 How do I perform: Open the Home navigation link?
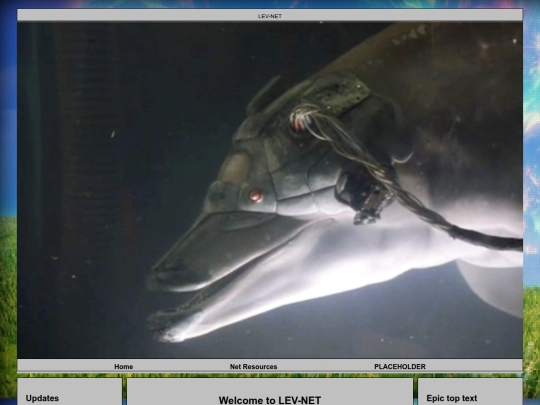[124, 366]
